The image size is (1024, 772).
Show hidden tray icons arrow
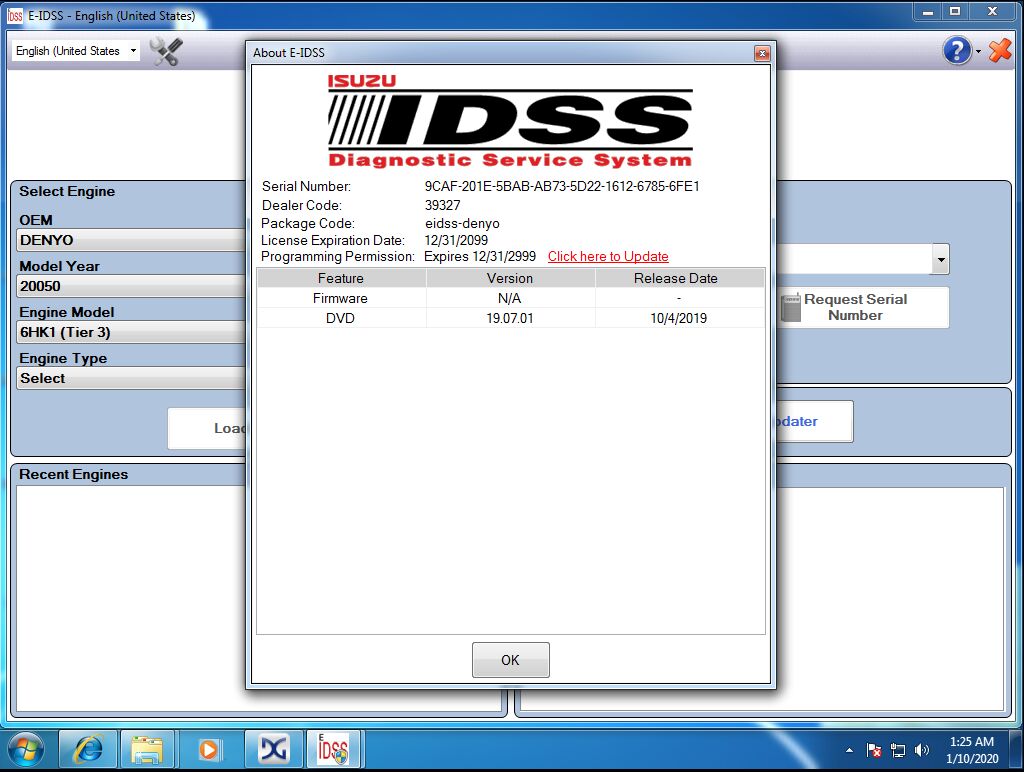point(849,750)
